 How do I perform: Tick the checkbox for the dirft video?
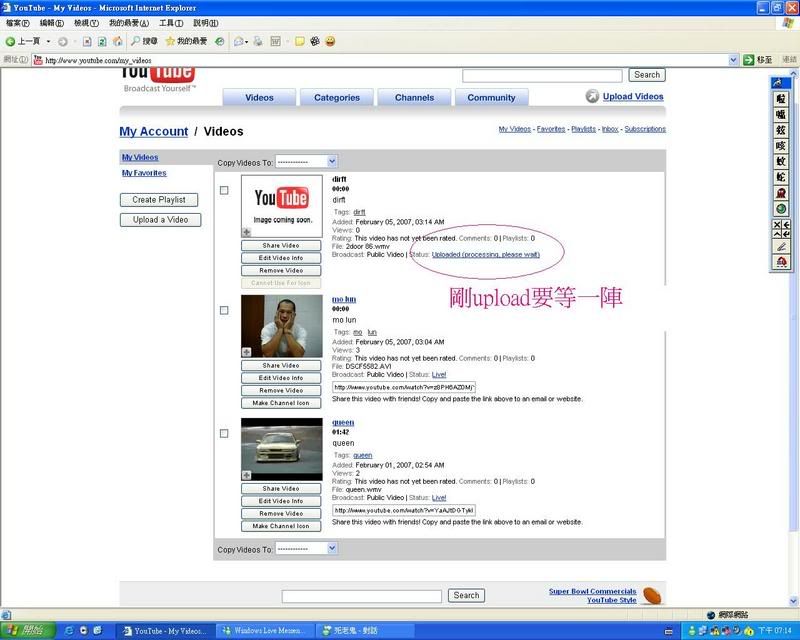click(x=224, y=190)
